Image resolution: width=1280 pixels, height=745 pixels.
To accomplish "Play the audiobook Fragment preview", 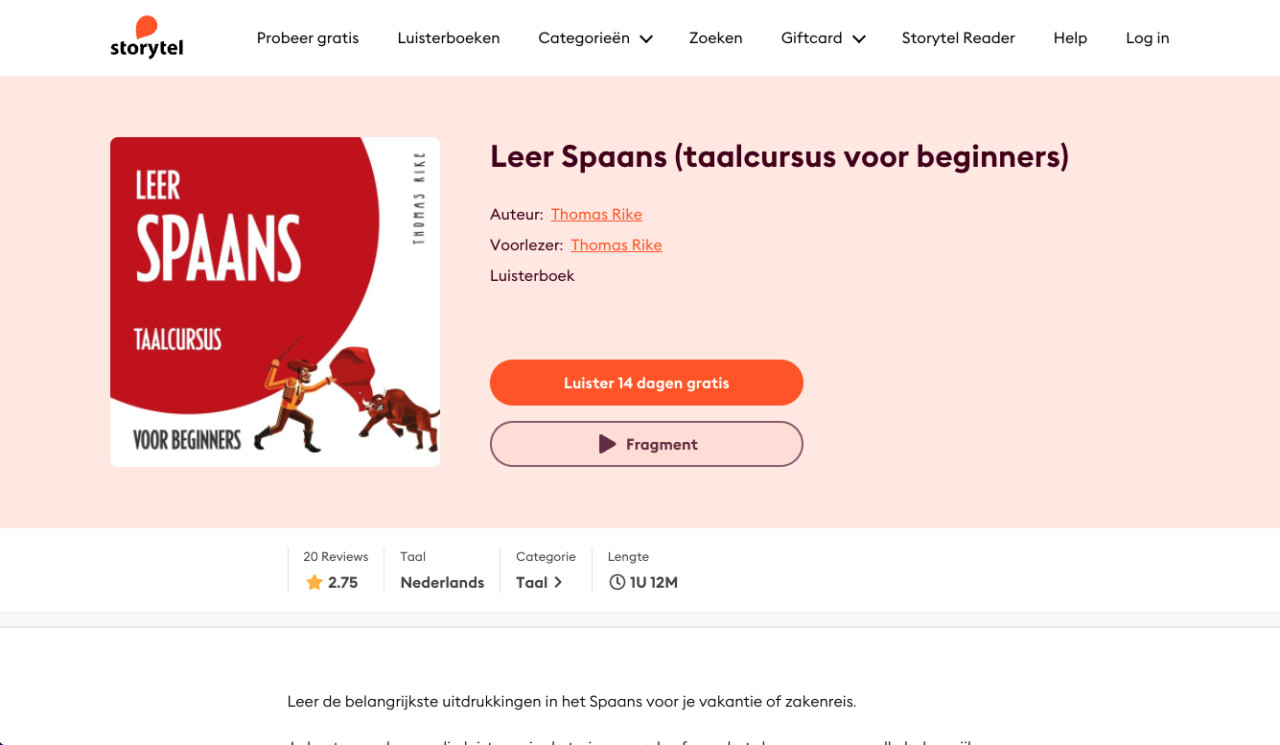I will (646, 444).
